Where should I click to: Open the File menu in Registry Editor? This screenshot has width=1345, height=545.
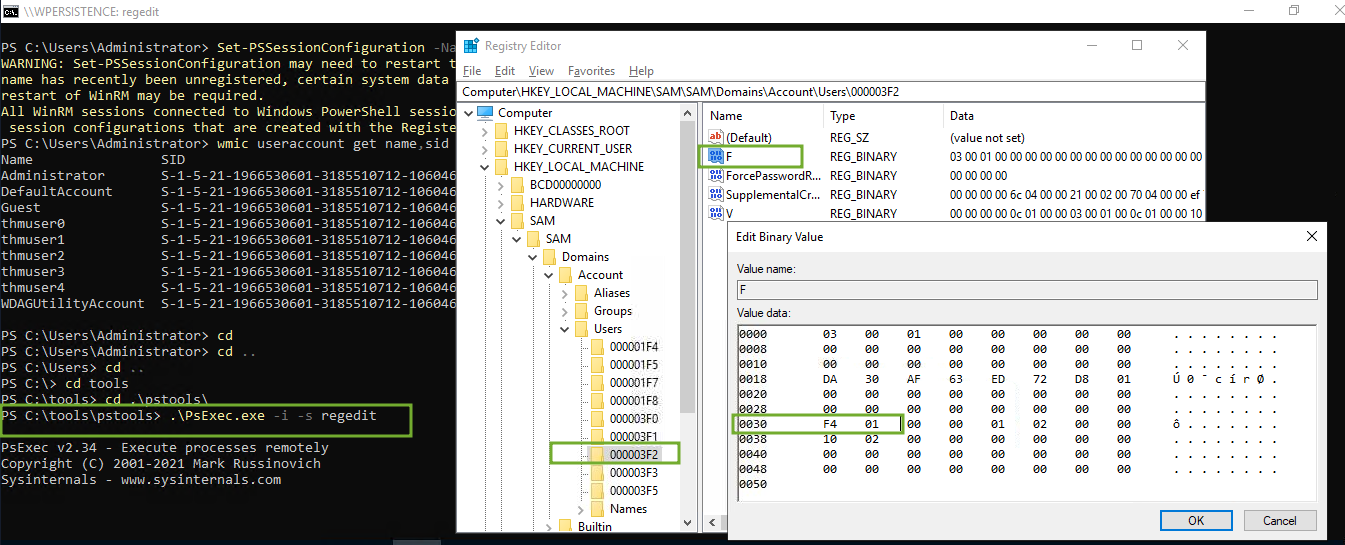pos(472,71)
